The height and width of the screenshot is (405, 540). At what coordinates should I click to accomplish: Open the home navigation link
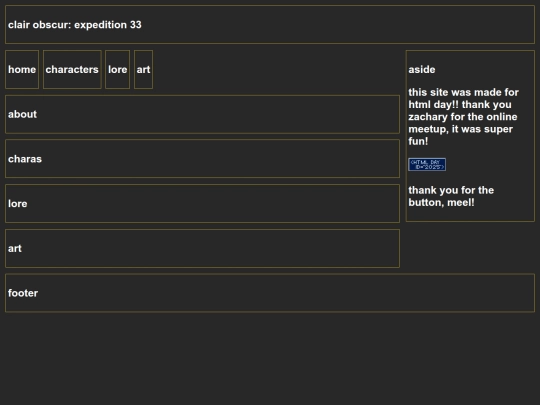(x=22, y=70)
